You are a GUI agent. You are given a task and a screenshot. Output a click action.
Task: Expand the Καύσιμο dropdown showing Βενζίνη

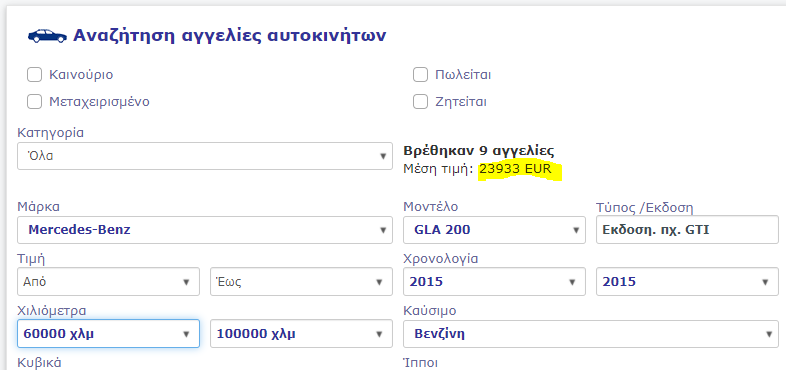pos(591,333)
